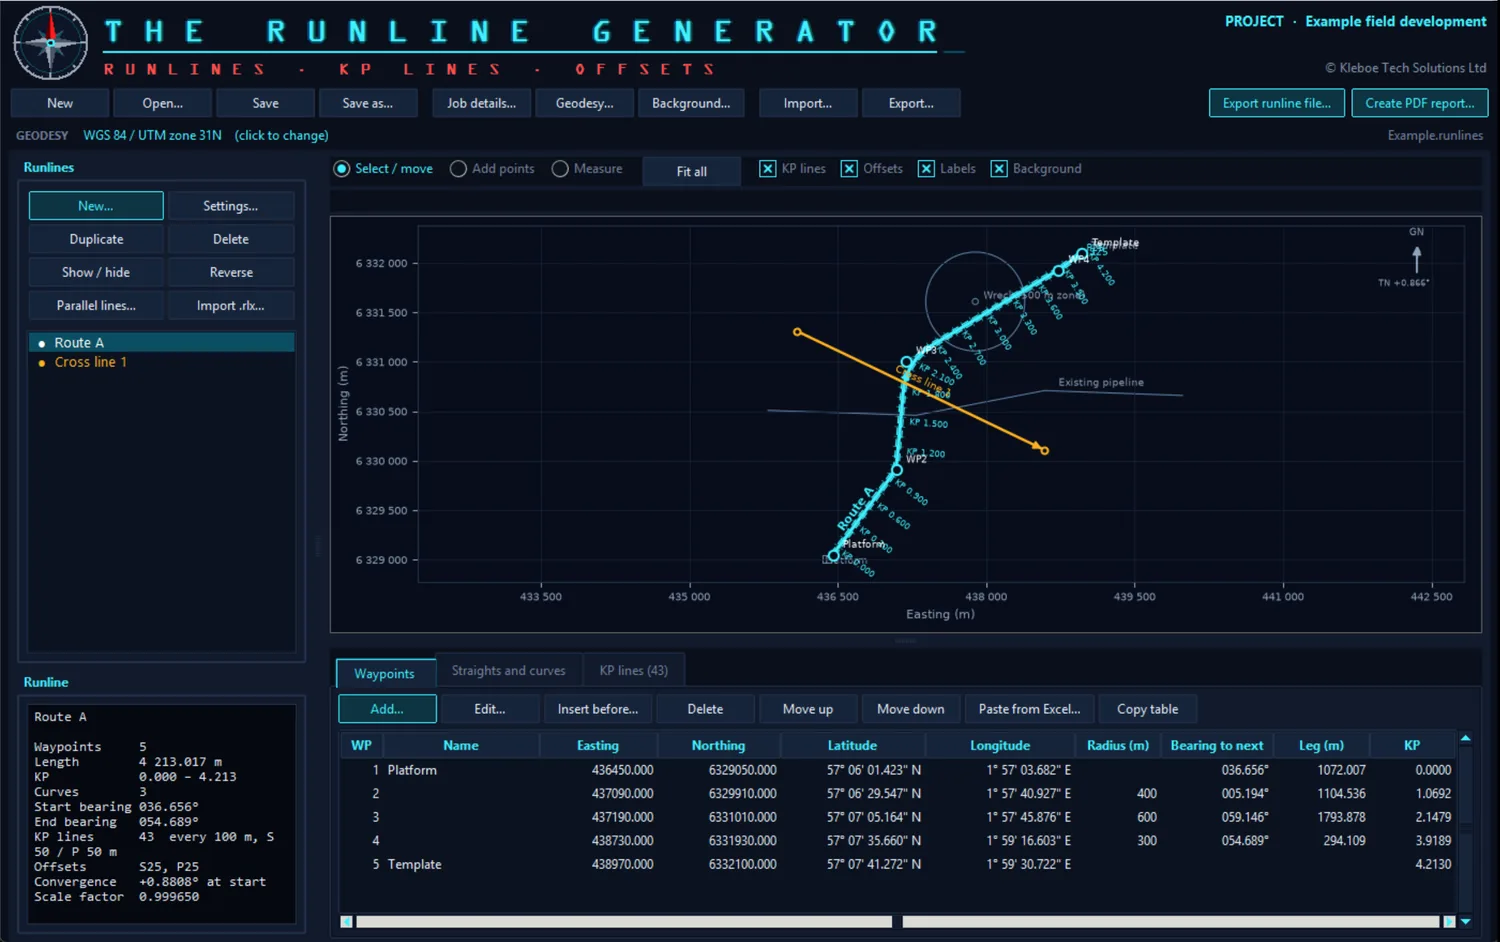Click the Northing column header
Image resolution: width=1500 pixels, height=942 pixels.
[x=718, y=745]
